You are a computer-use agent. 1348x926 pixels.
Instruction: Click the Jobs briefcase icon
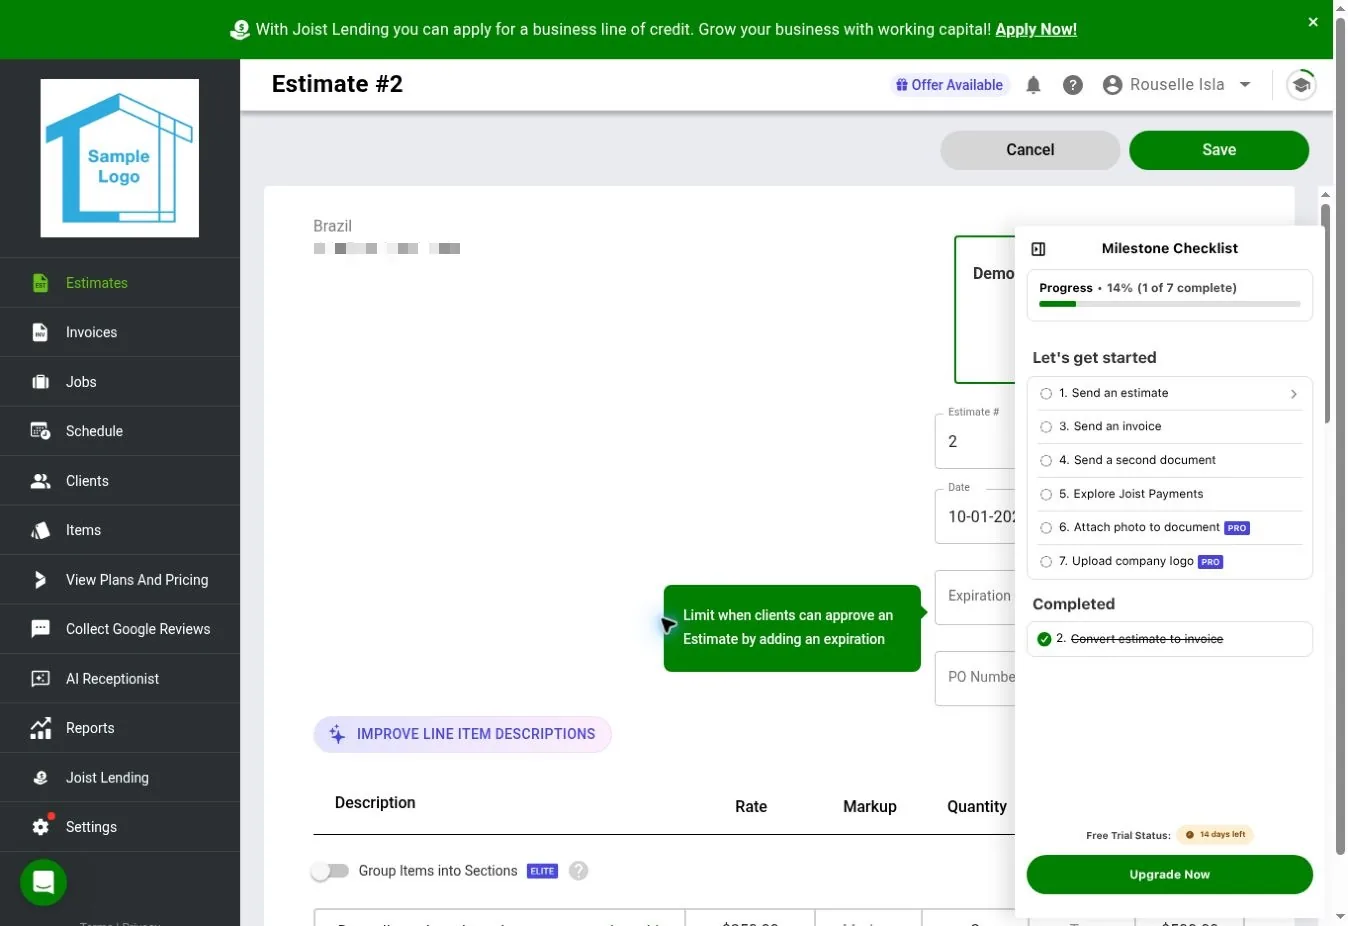(x=40, y=382)
